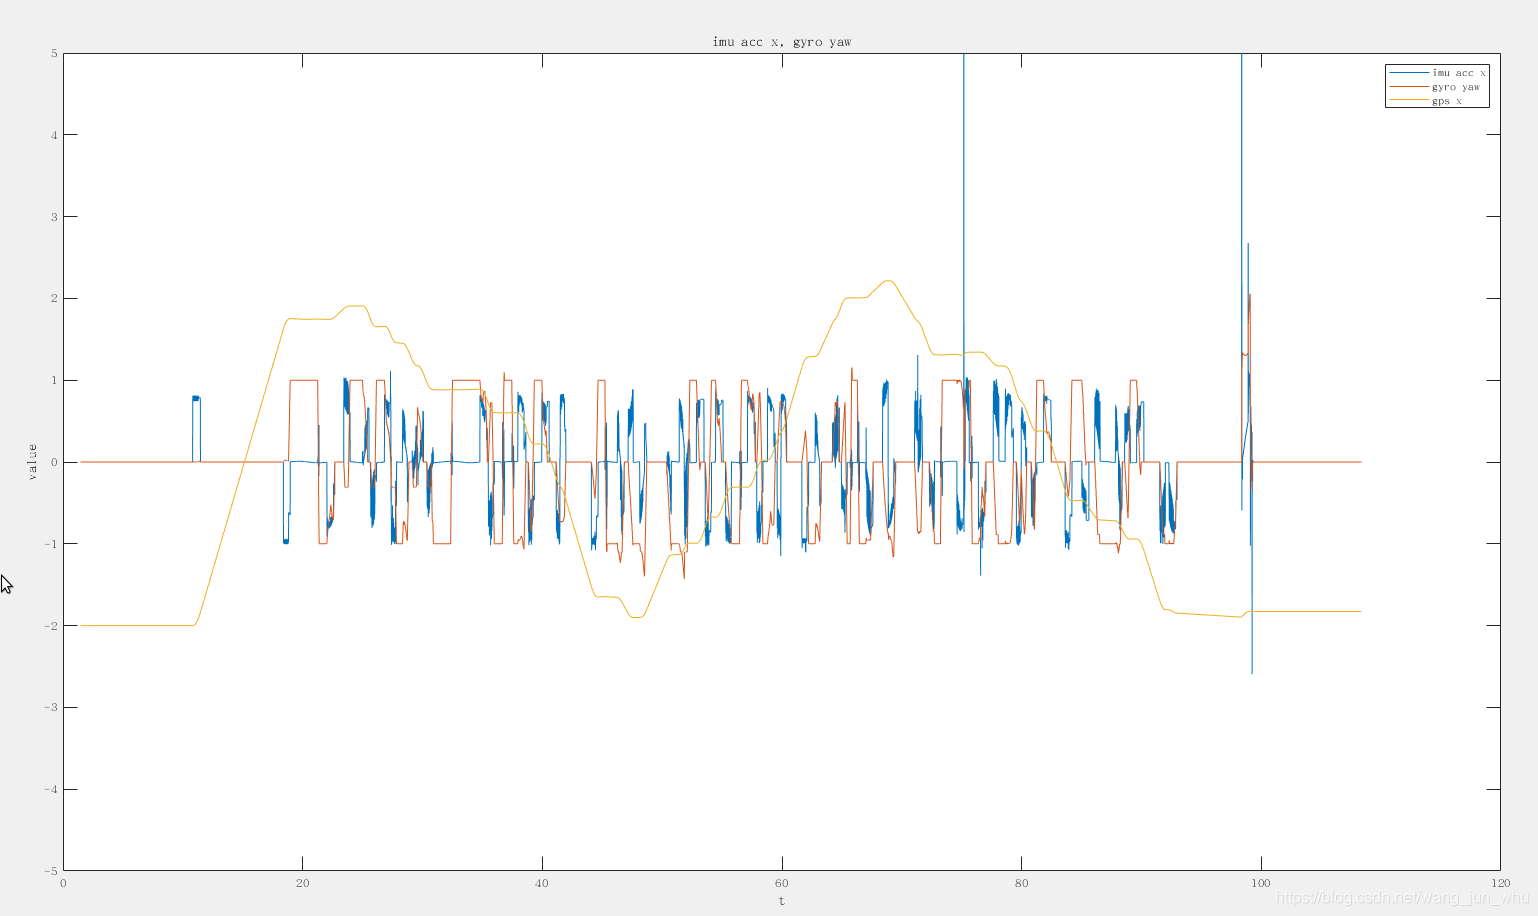Click y-axis tick label -1
The image size is (1538, 916).
[50, 544]
